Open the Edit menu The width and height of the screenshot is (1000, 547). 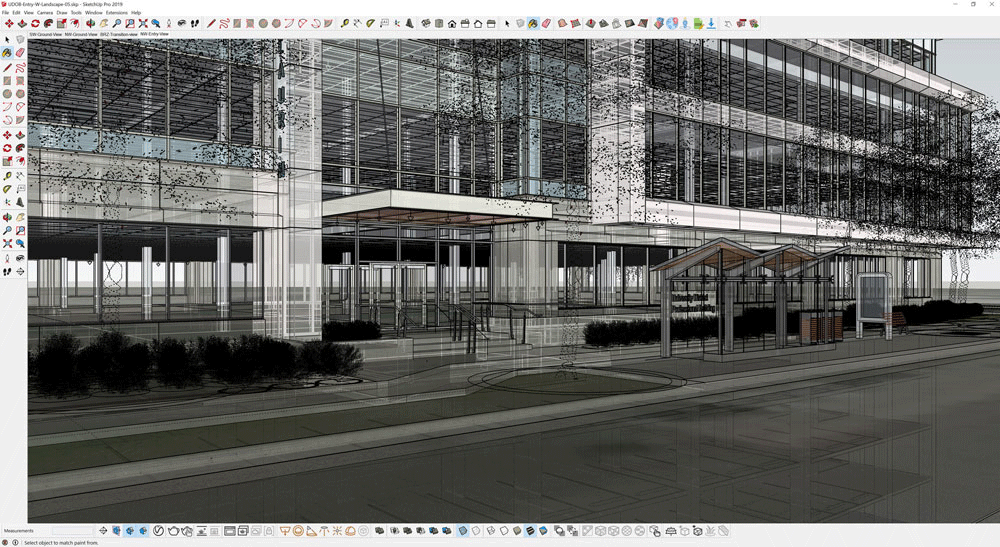click(16, 12)
